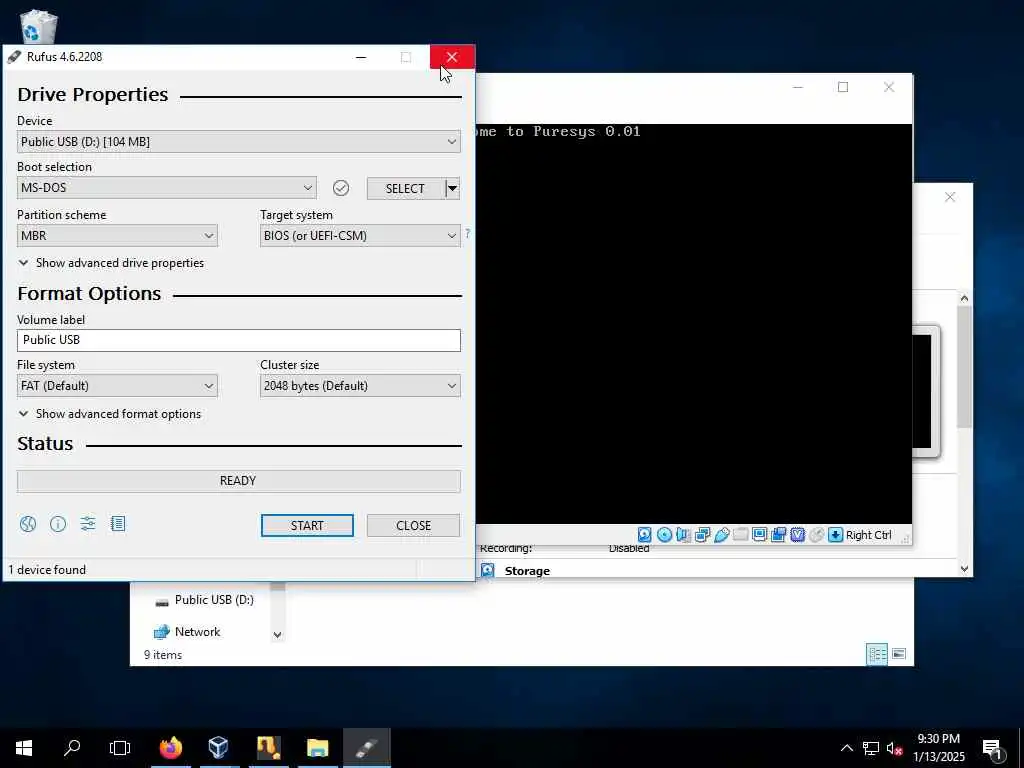Open Firefox from the taskbar
The image size is (1024, 768).
(171, 748)
